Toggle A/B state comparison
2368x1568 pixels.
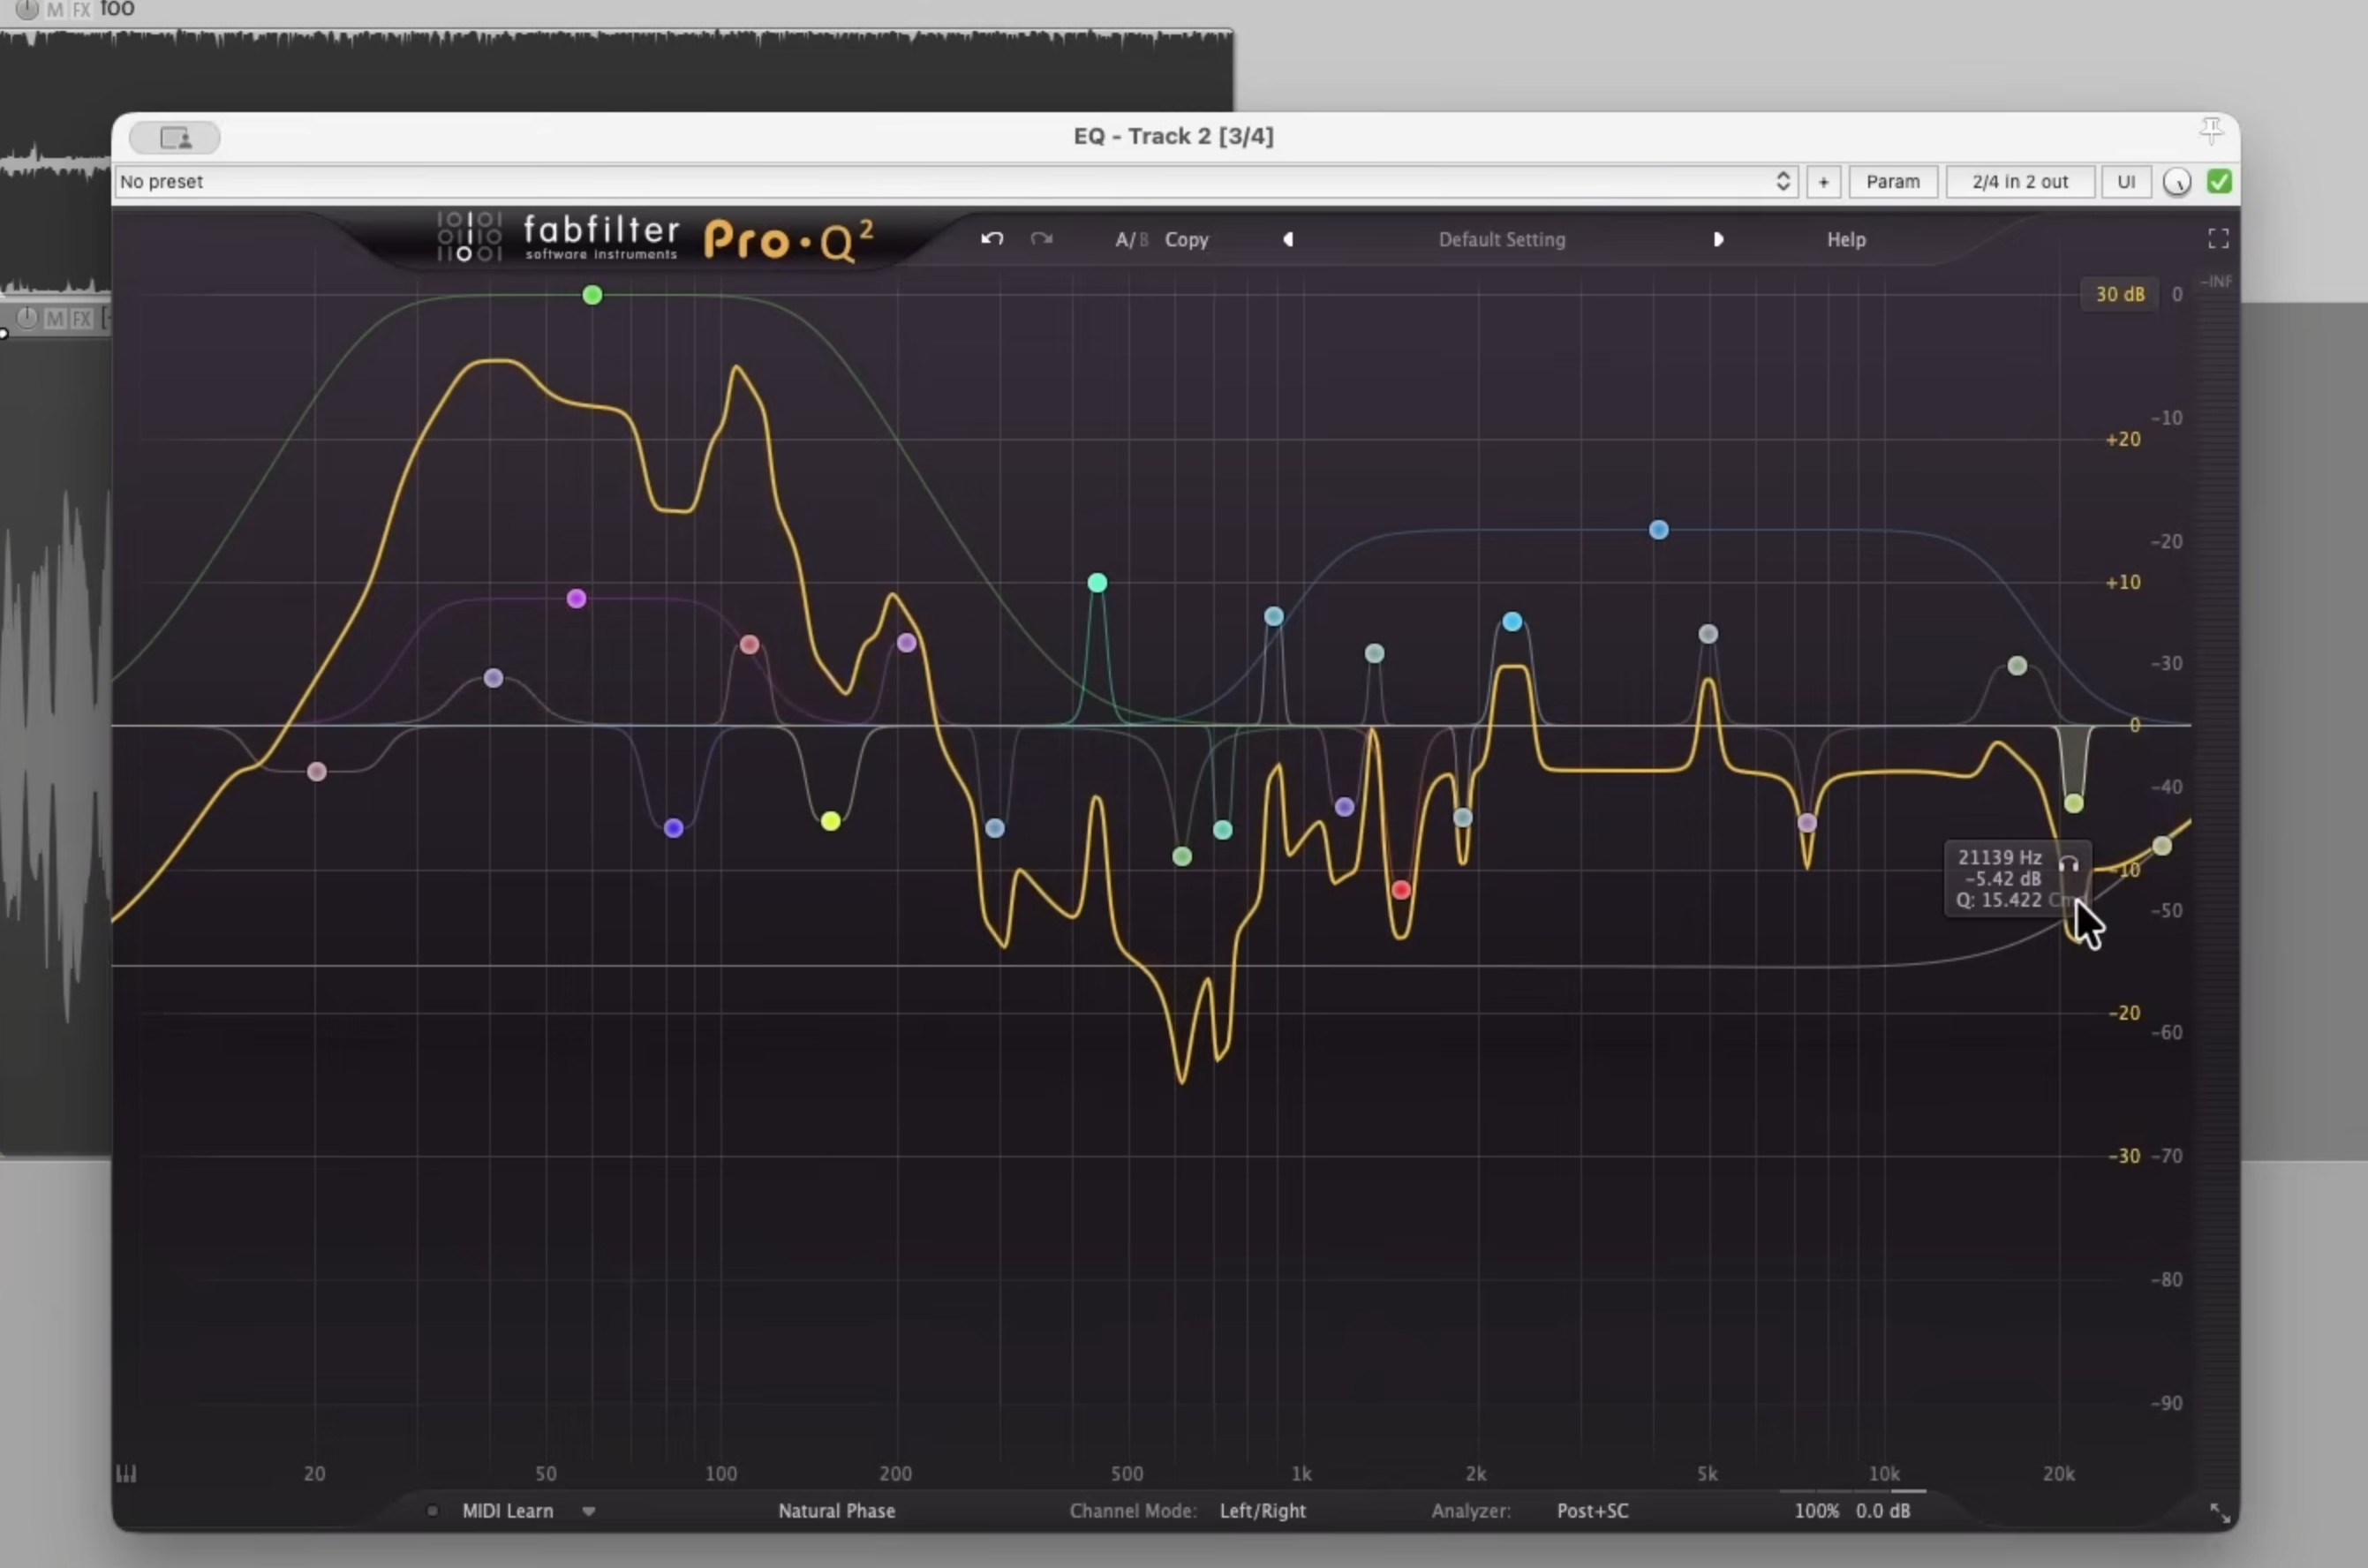[x=1131, y=240]
